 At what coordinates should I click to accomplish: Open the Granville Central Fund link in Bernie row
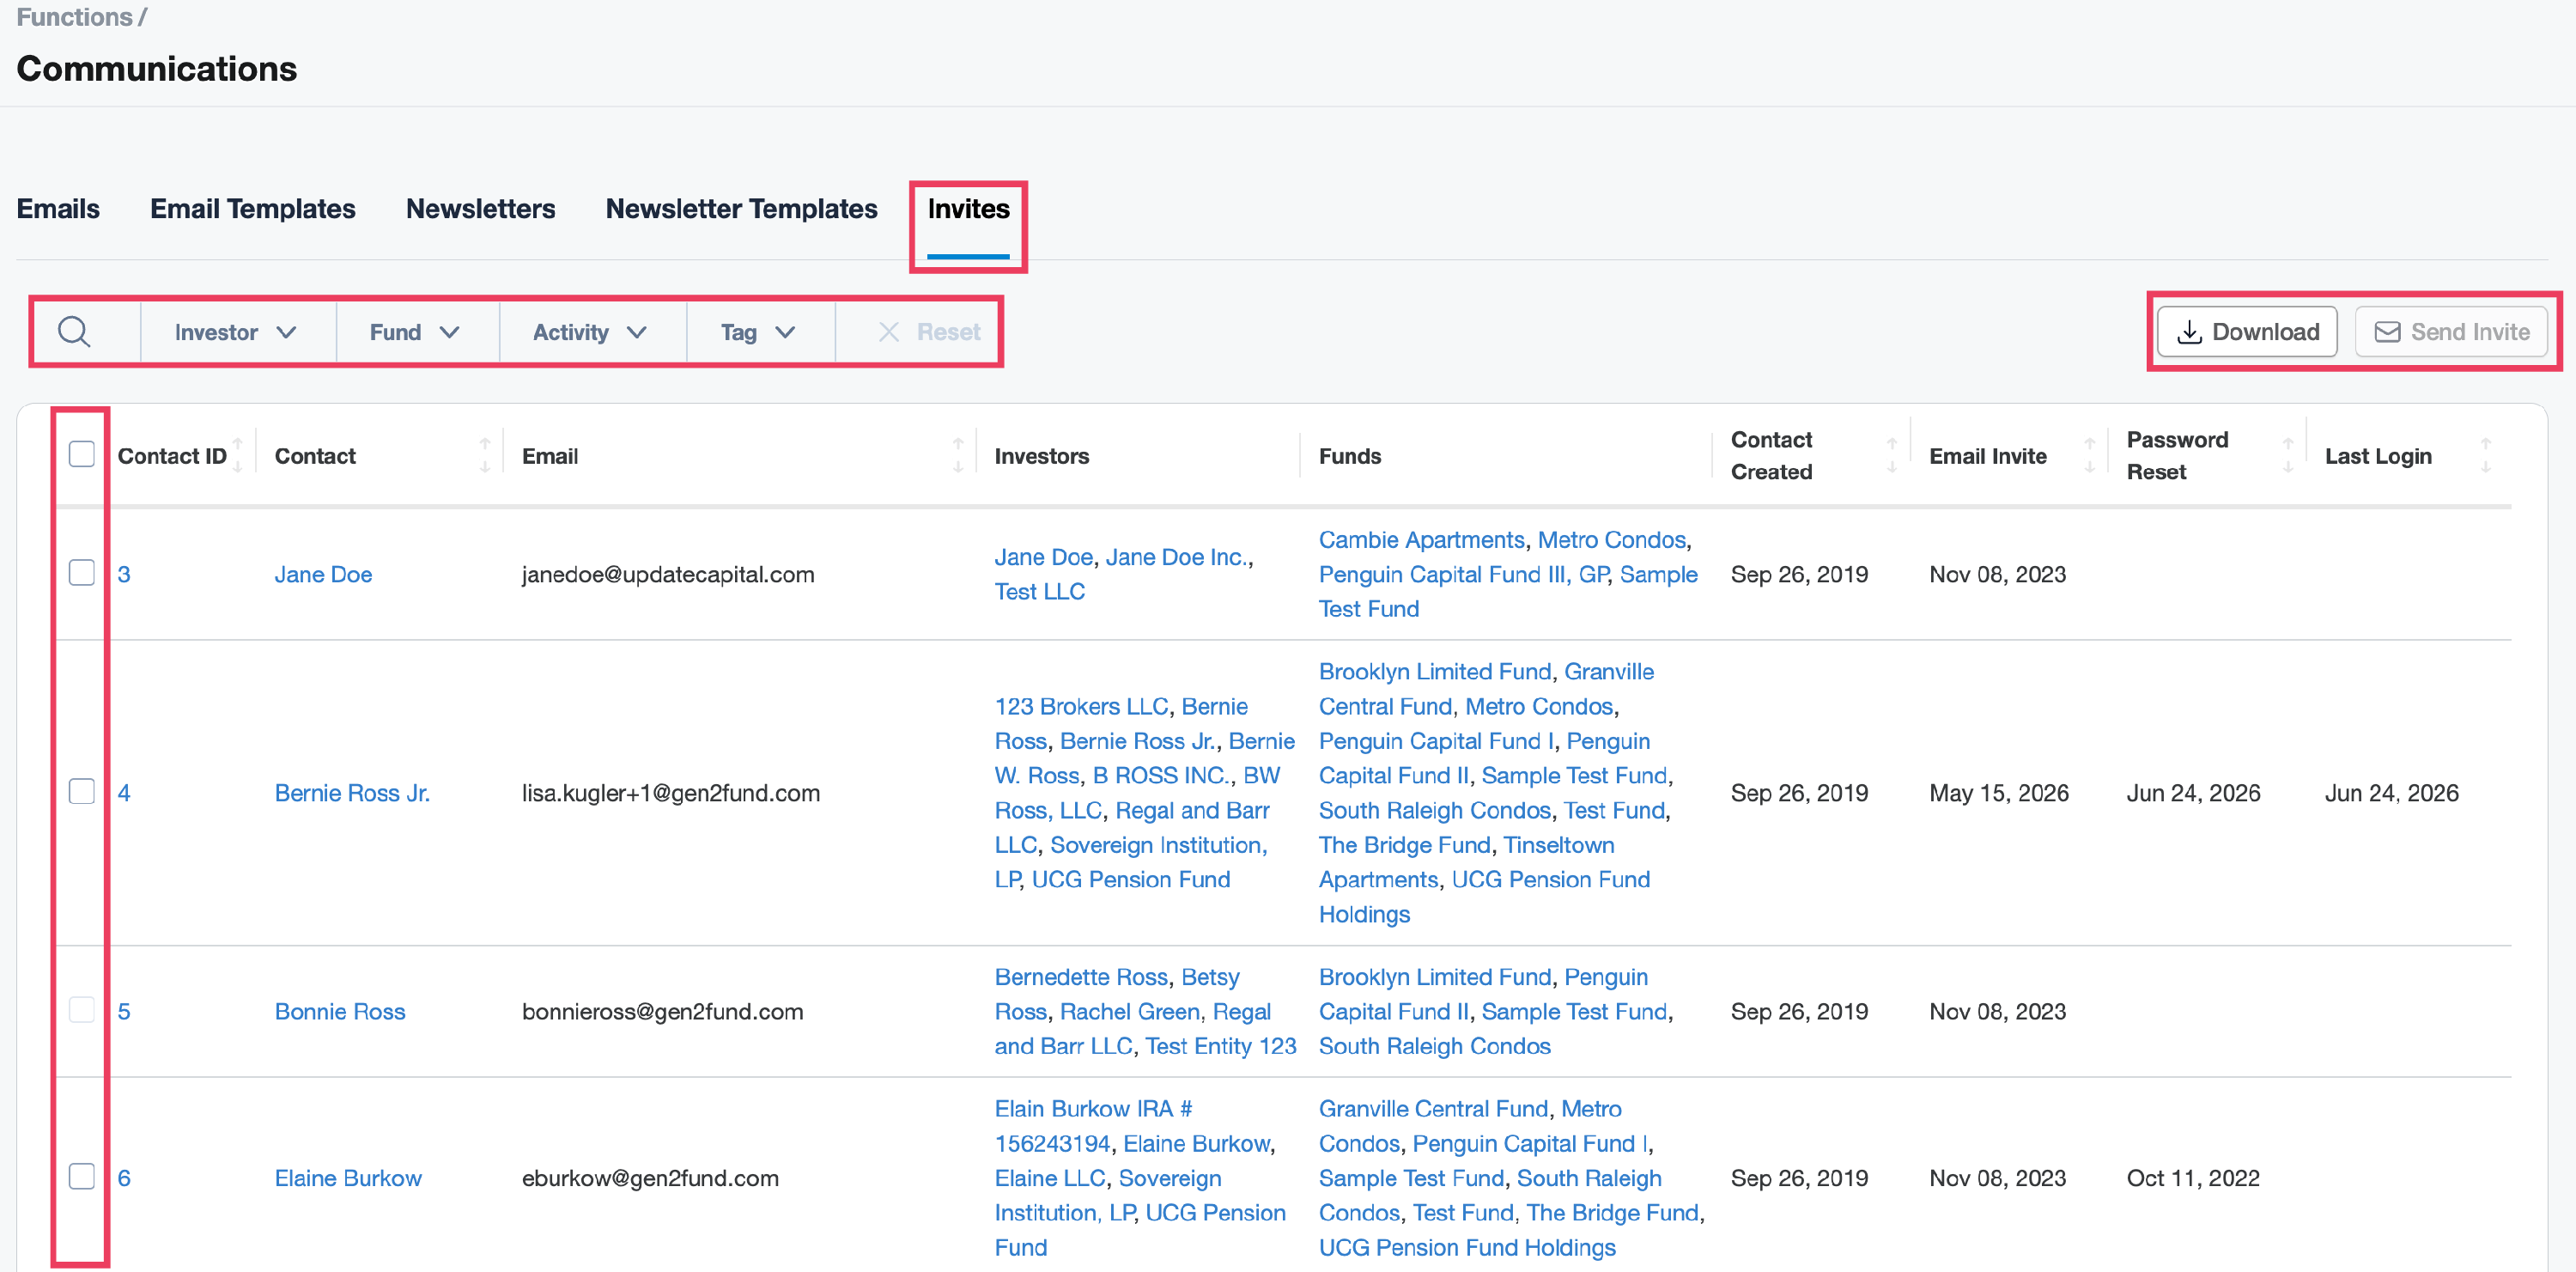(1486, 689)
